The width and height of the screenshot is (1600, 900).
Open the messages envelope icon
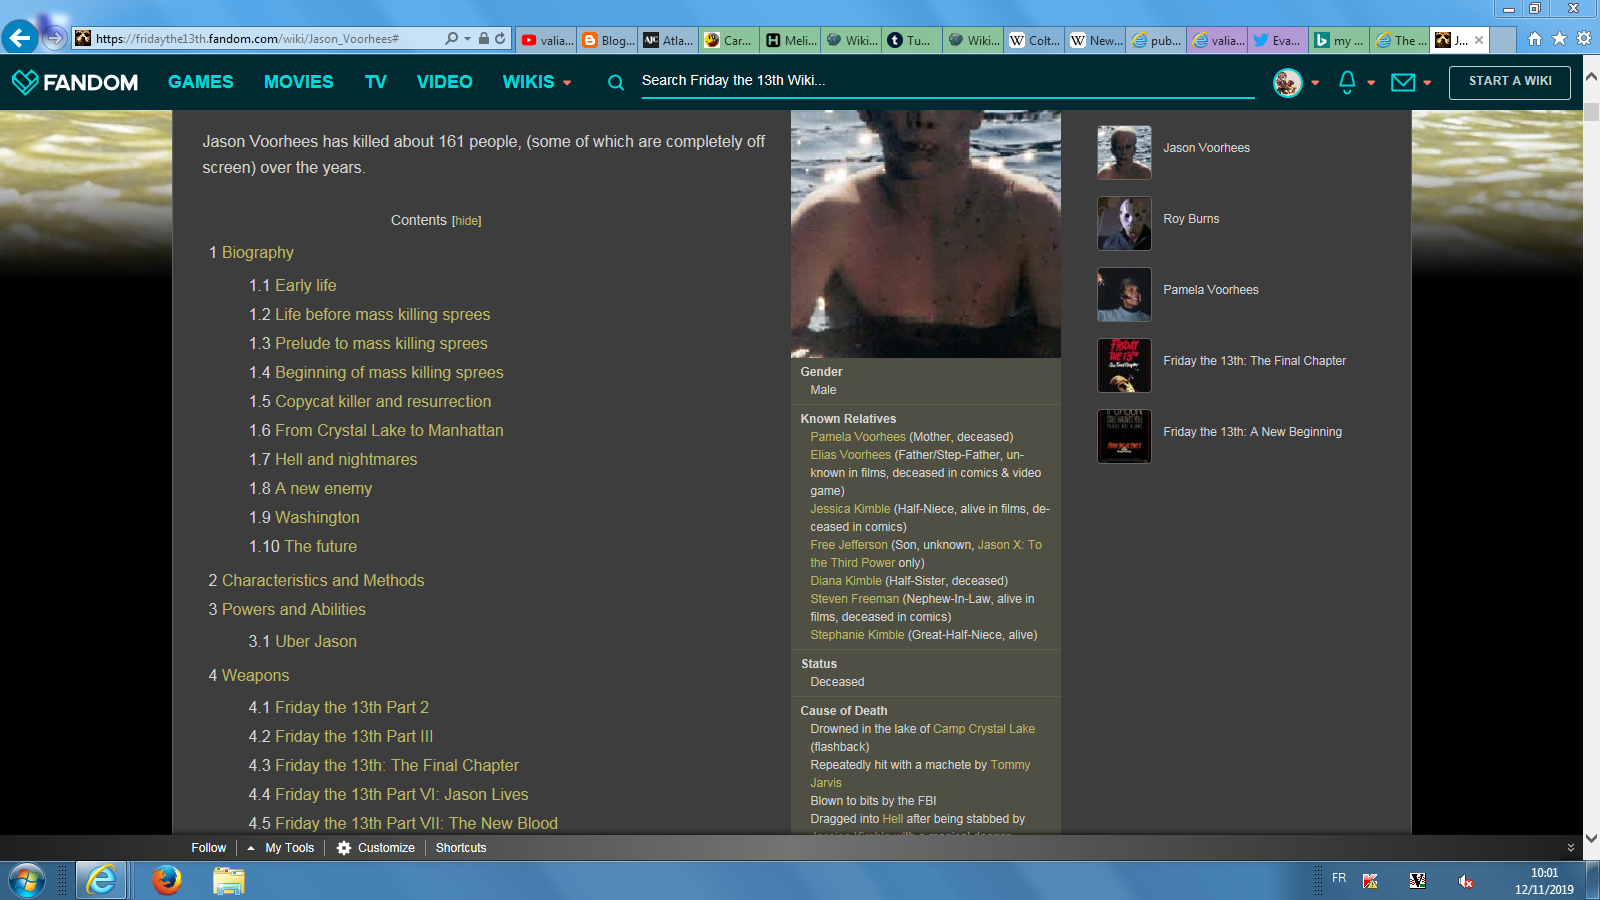click(1403, 82)
